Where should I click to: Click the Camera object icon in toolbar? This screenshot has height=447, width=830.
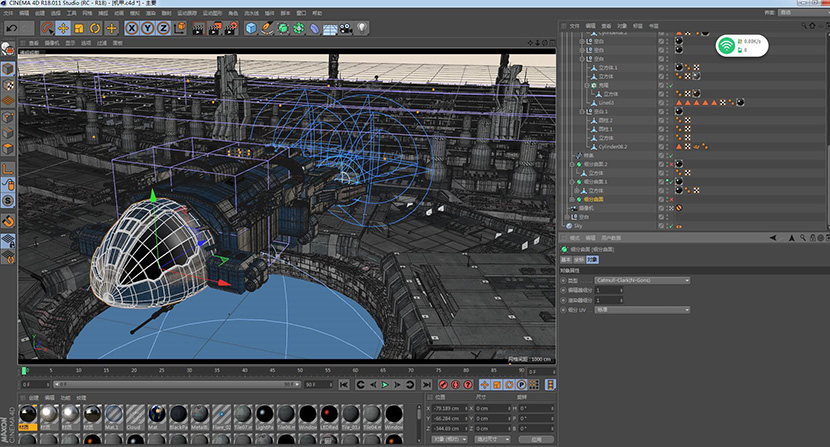344,28
